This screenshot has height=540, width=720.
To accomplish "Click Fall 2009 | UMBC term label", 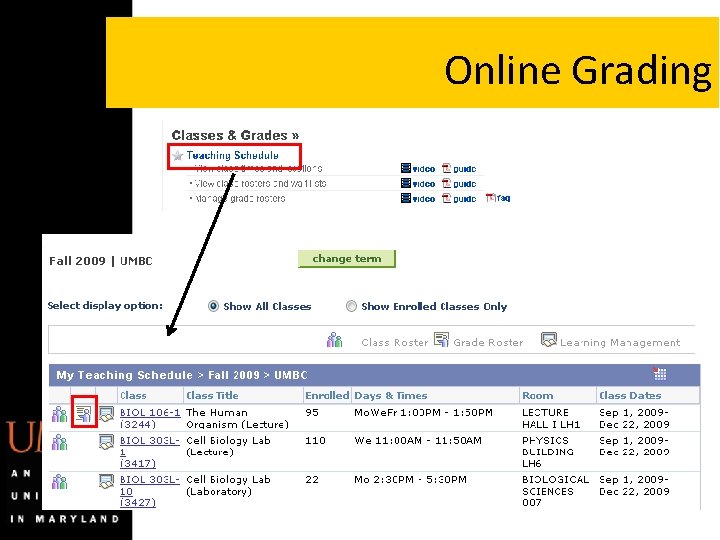I will 101,261.
